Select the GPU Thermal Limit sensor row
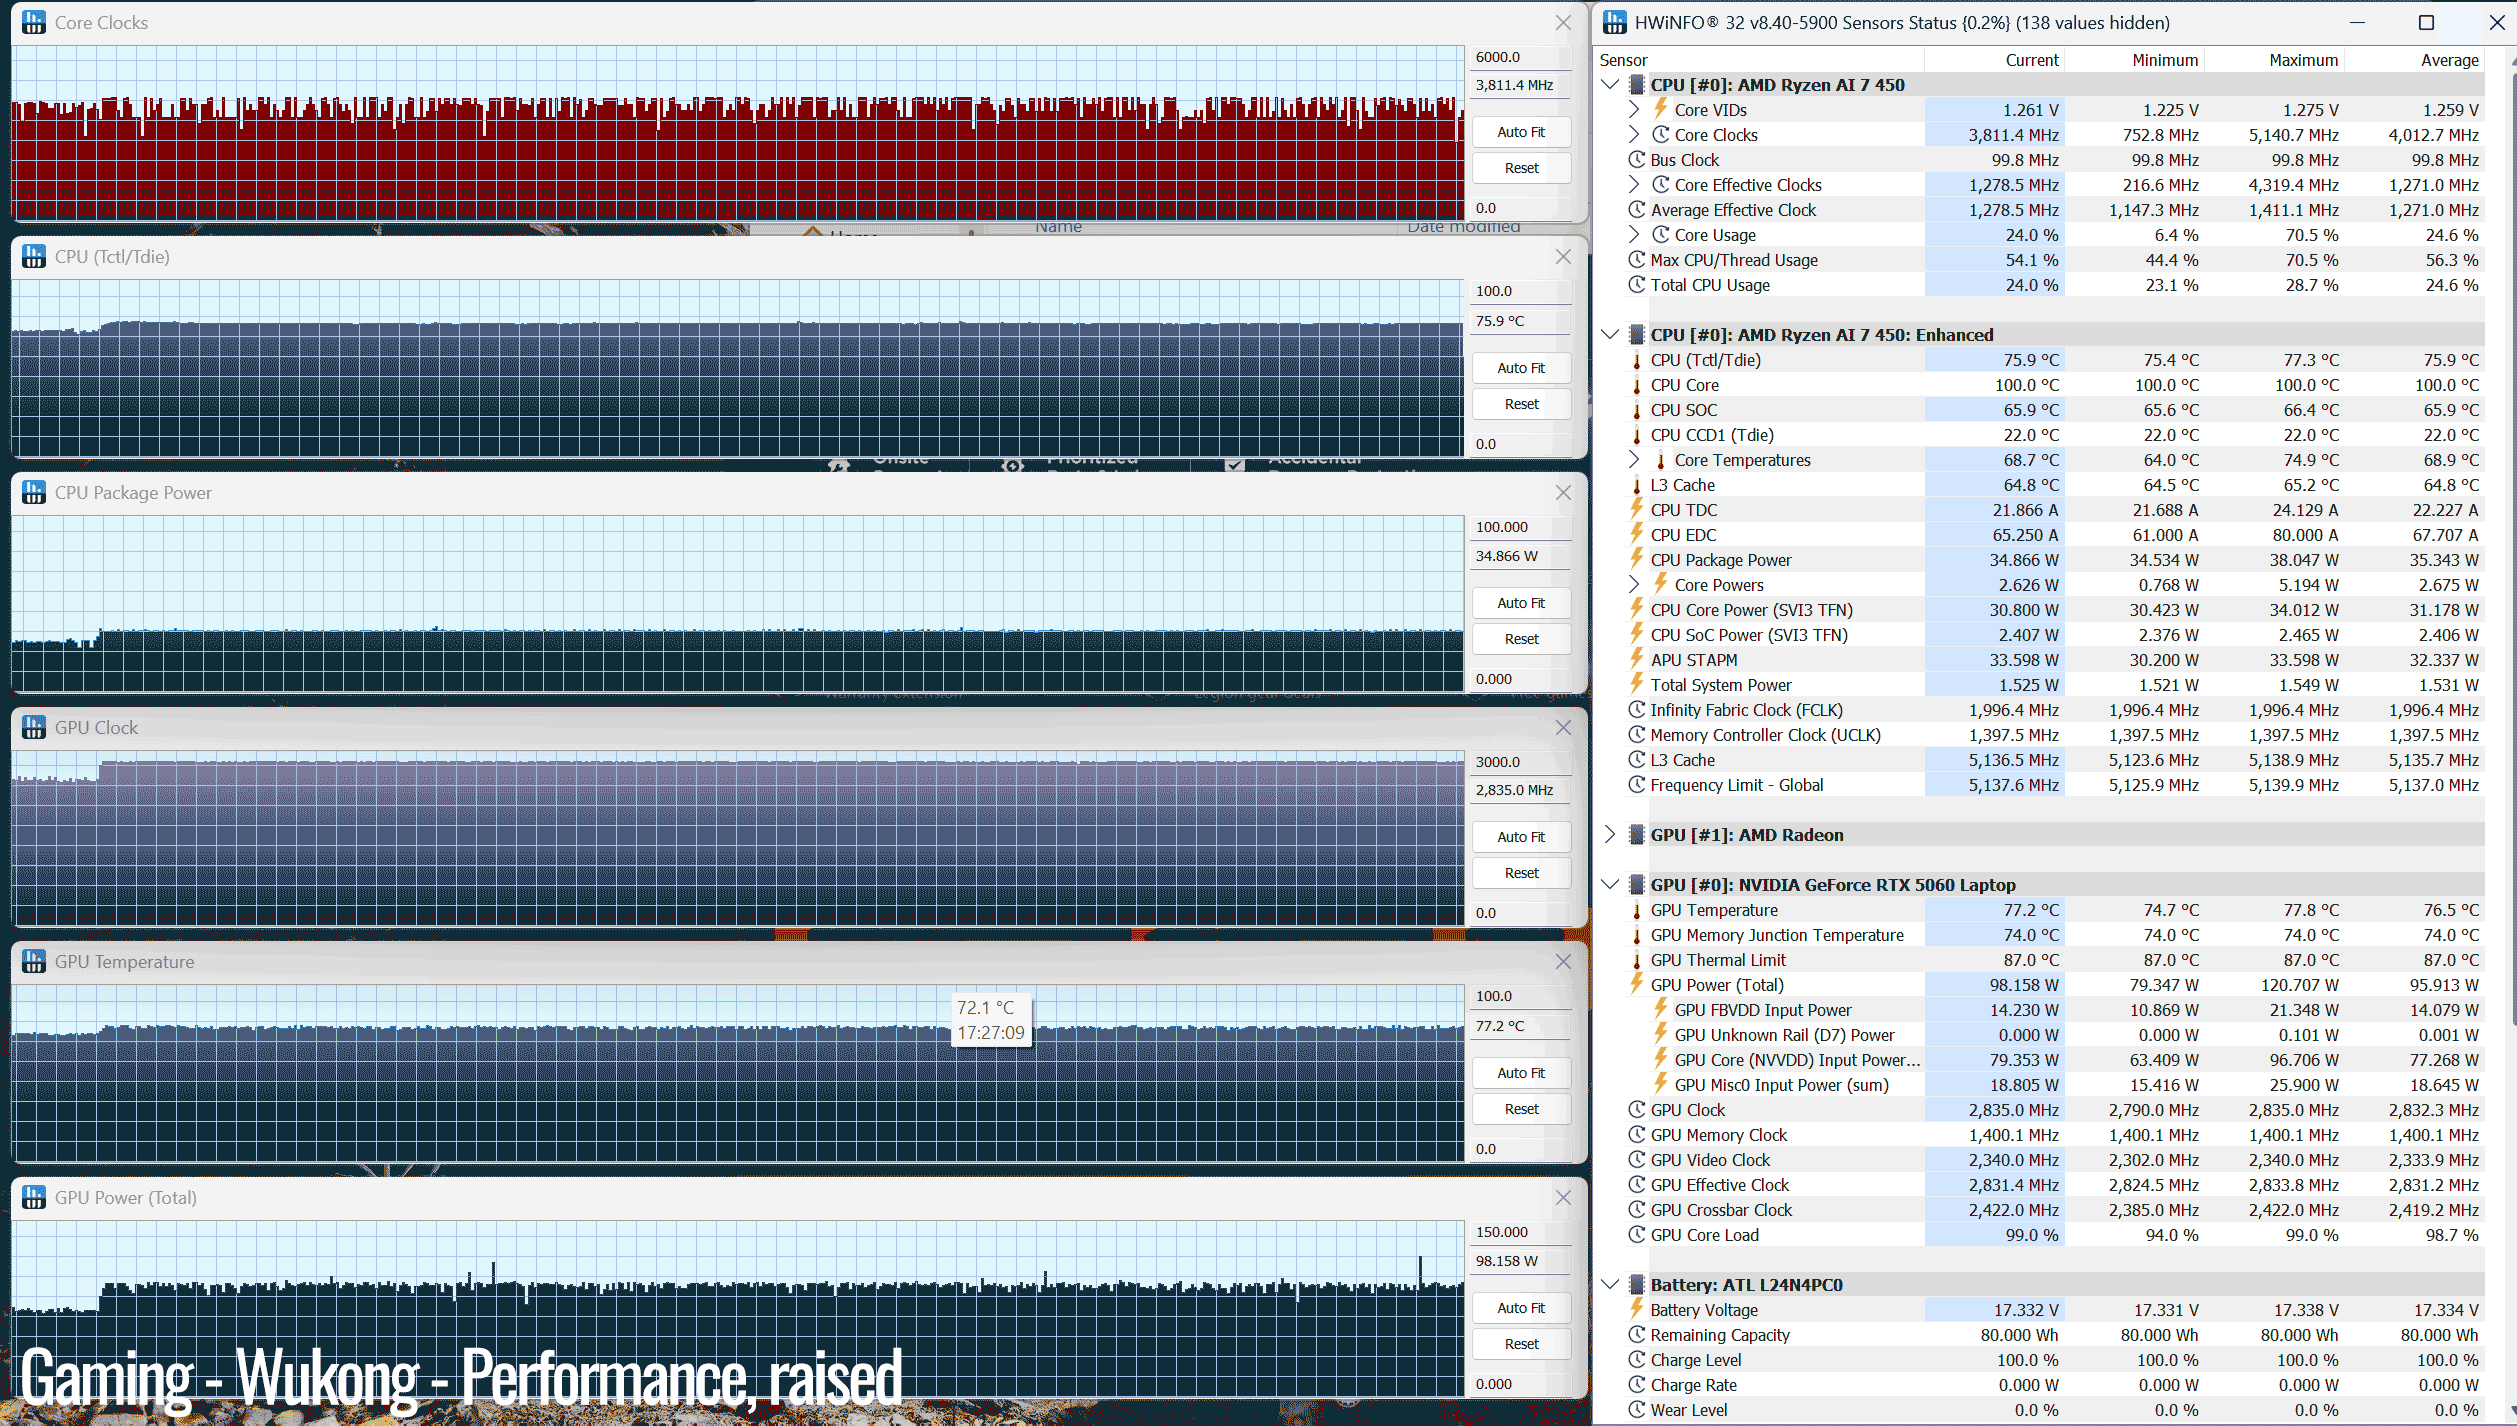The height and width of the screenshot is (1426, 2517). [x=2042, y=960]
